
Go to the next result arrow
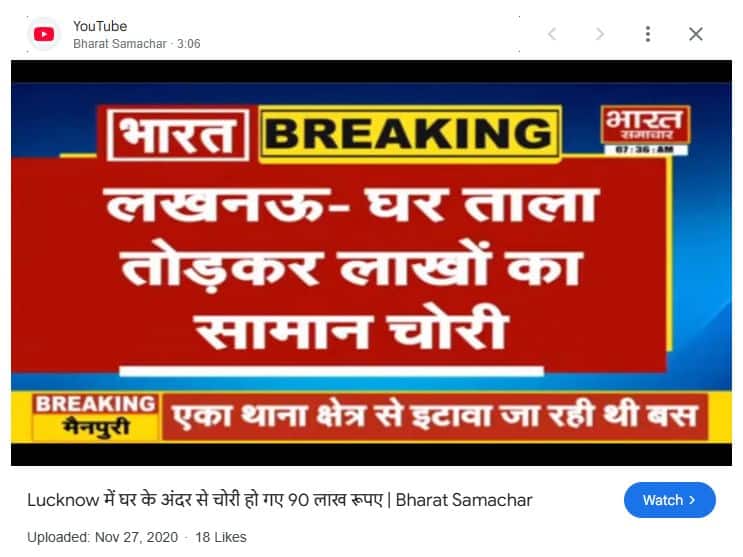click(600, 34)
